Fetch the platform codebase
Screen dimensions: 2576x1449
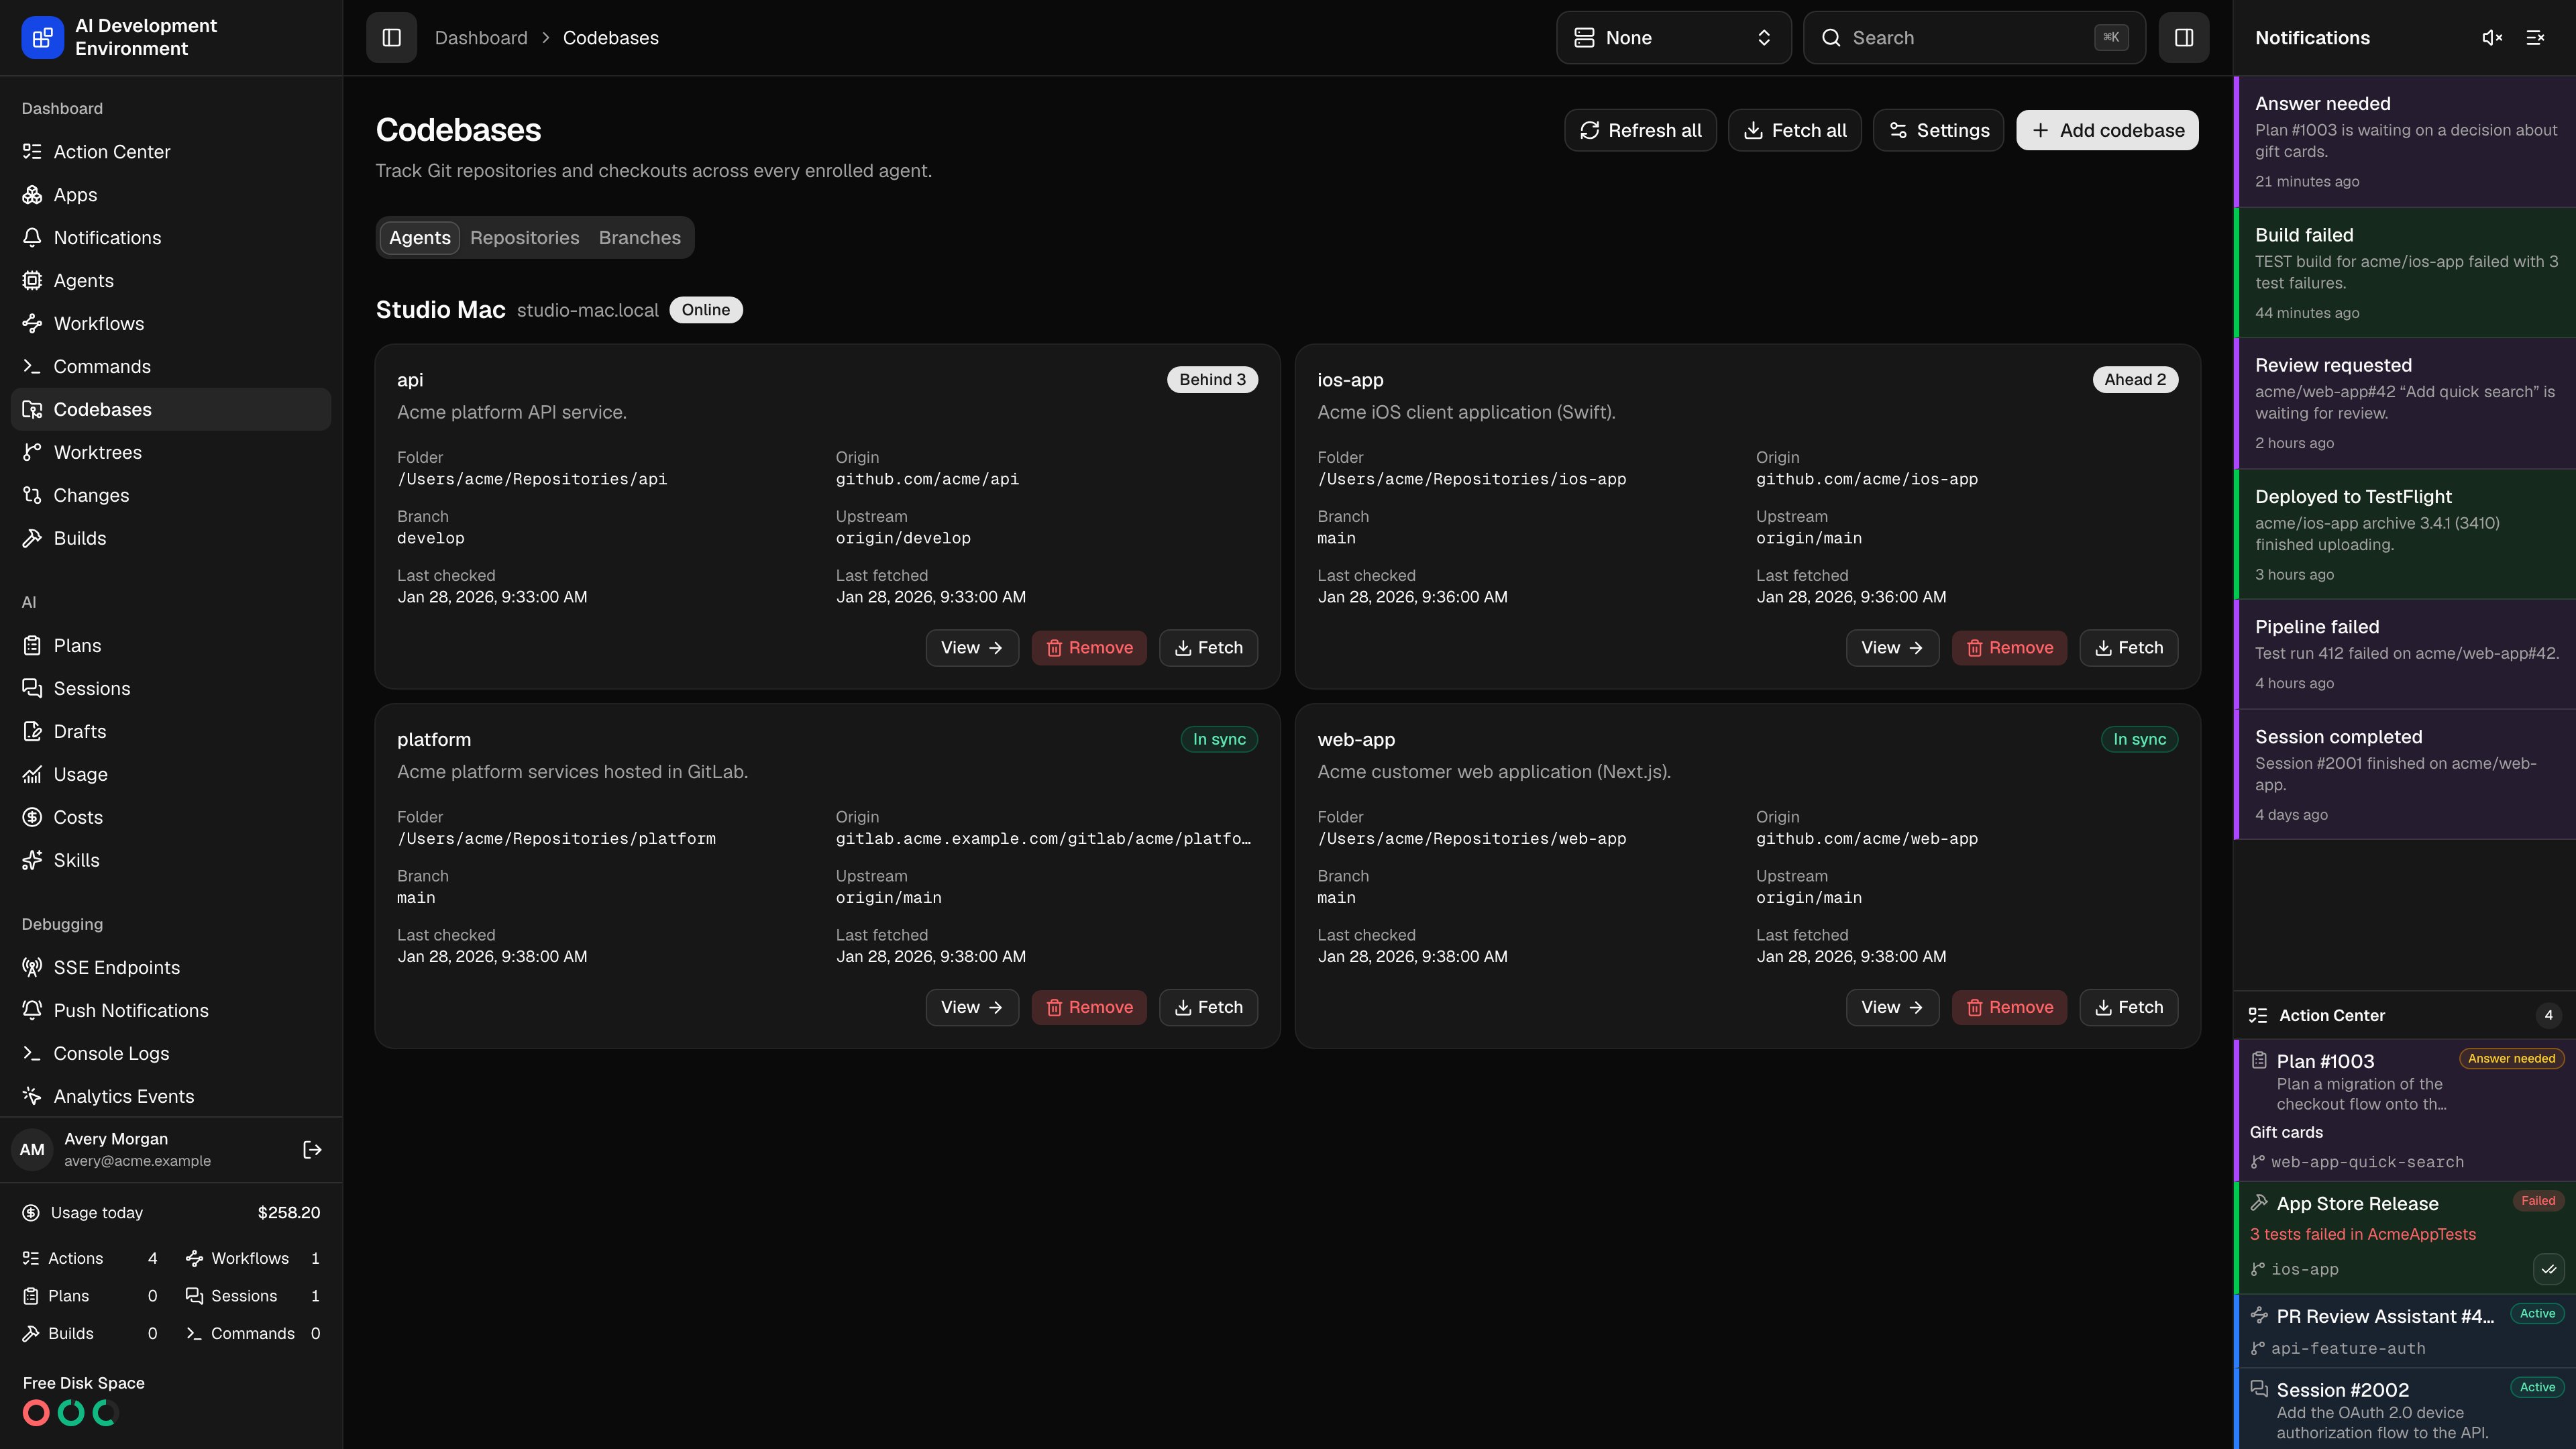[1208, 1008]
